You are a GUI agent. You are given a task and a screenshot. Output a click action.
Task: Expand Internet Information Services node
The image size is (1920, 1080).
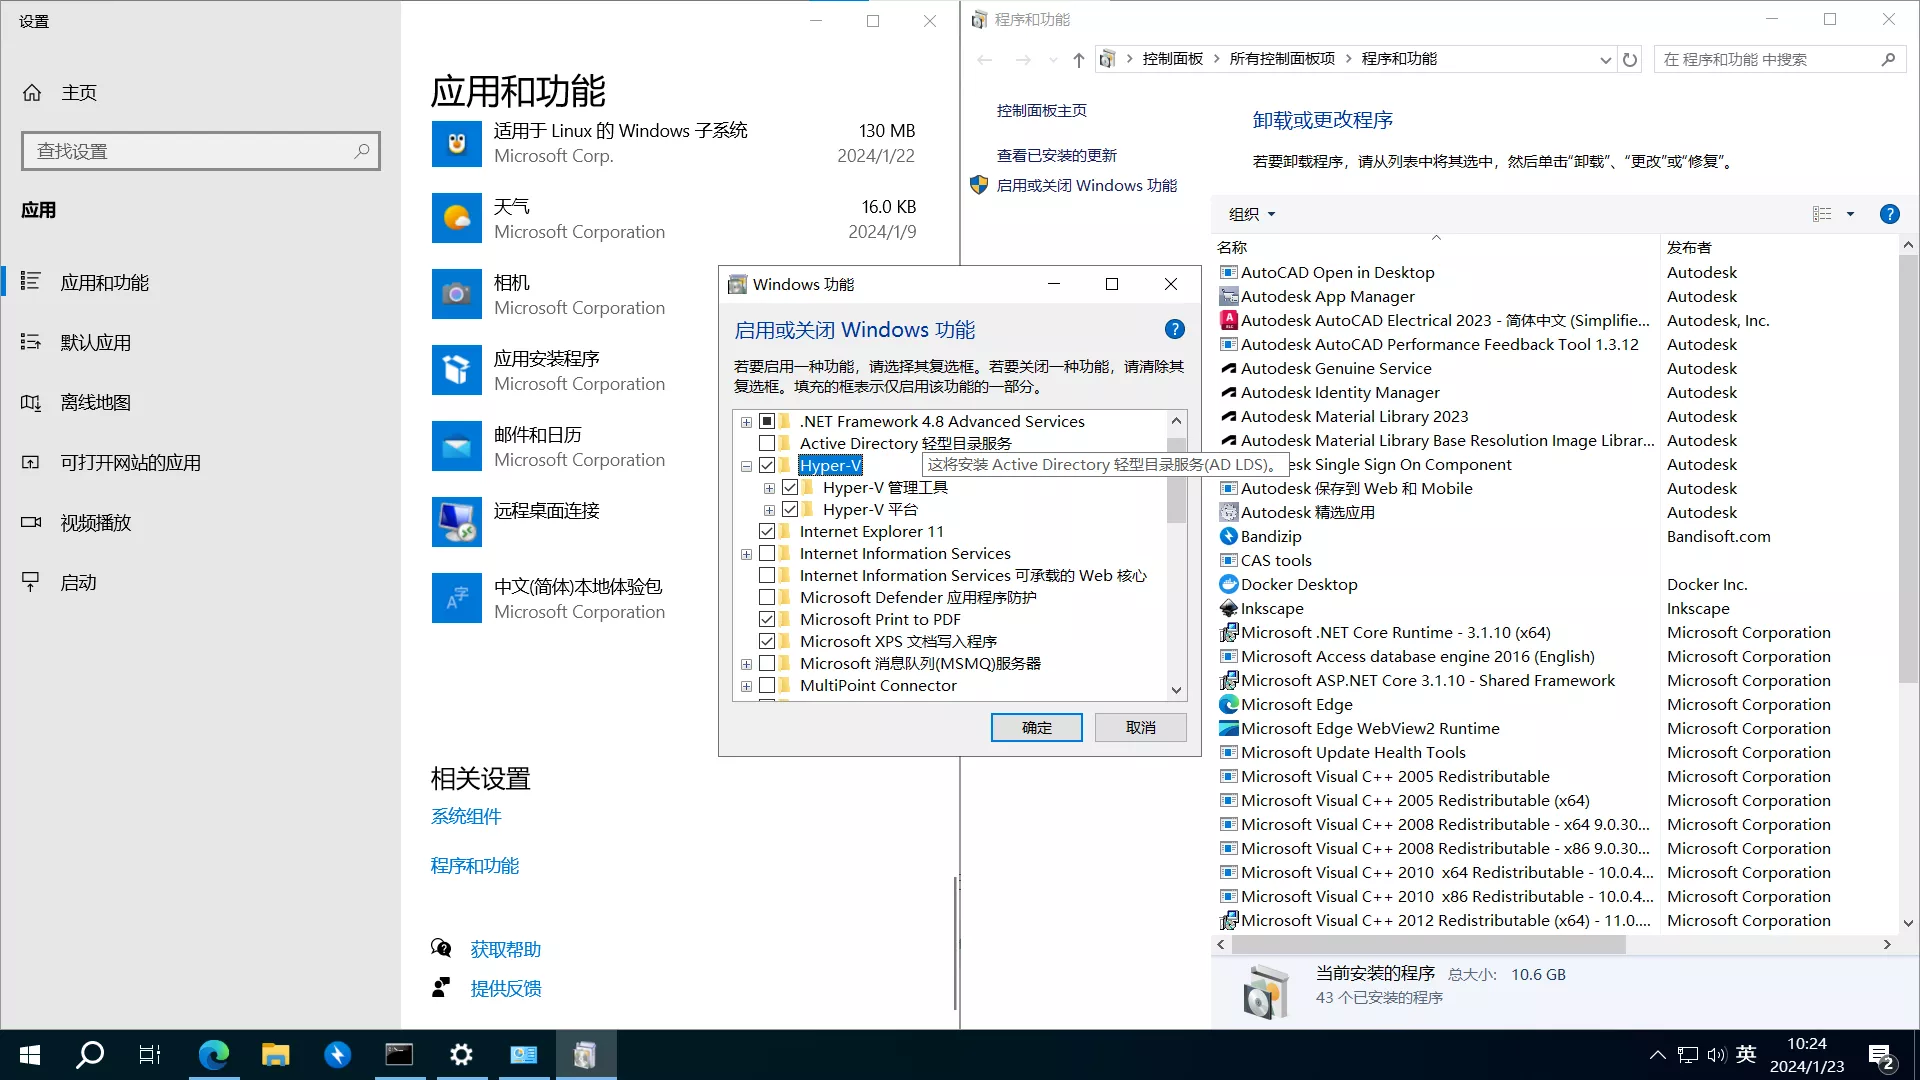[x=746, y=554]
